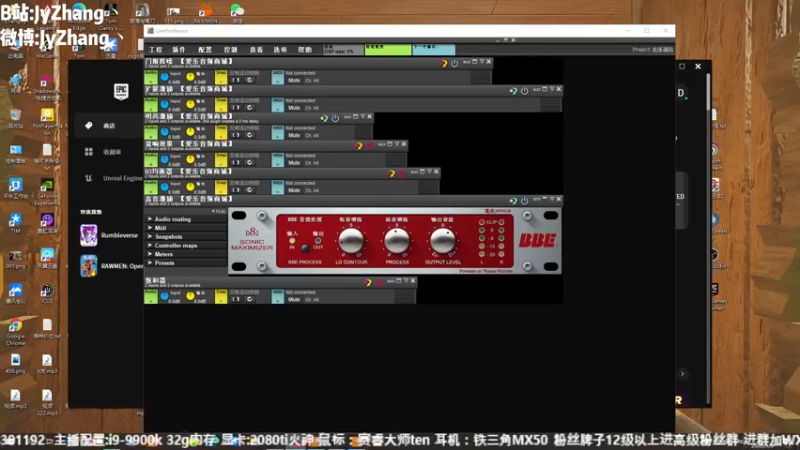The height and width of the screenshot is (450, 800).
Task: Enable the bottom plugin's red power button
Action: 379,283
